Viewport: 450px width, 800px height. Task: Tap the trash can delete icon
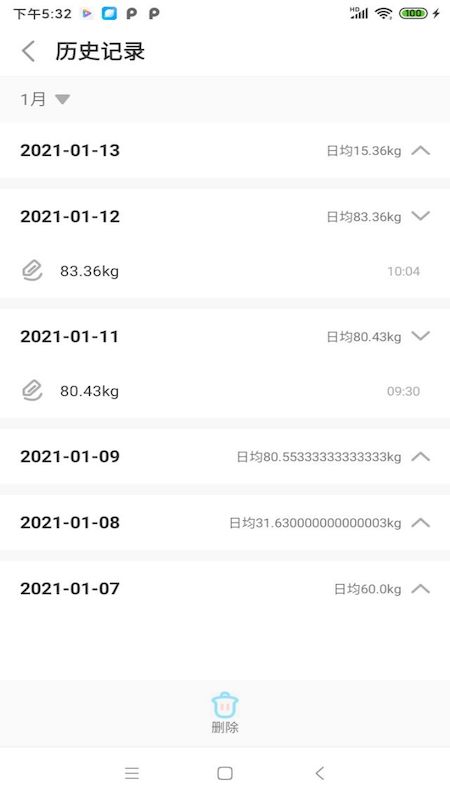pyautogui.click(x=225, y=705)
